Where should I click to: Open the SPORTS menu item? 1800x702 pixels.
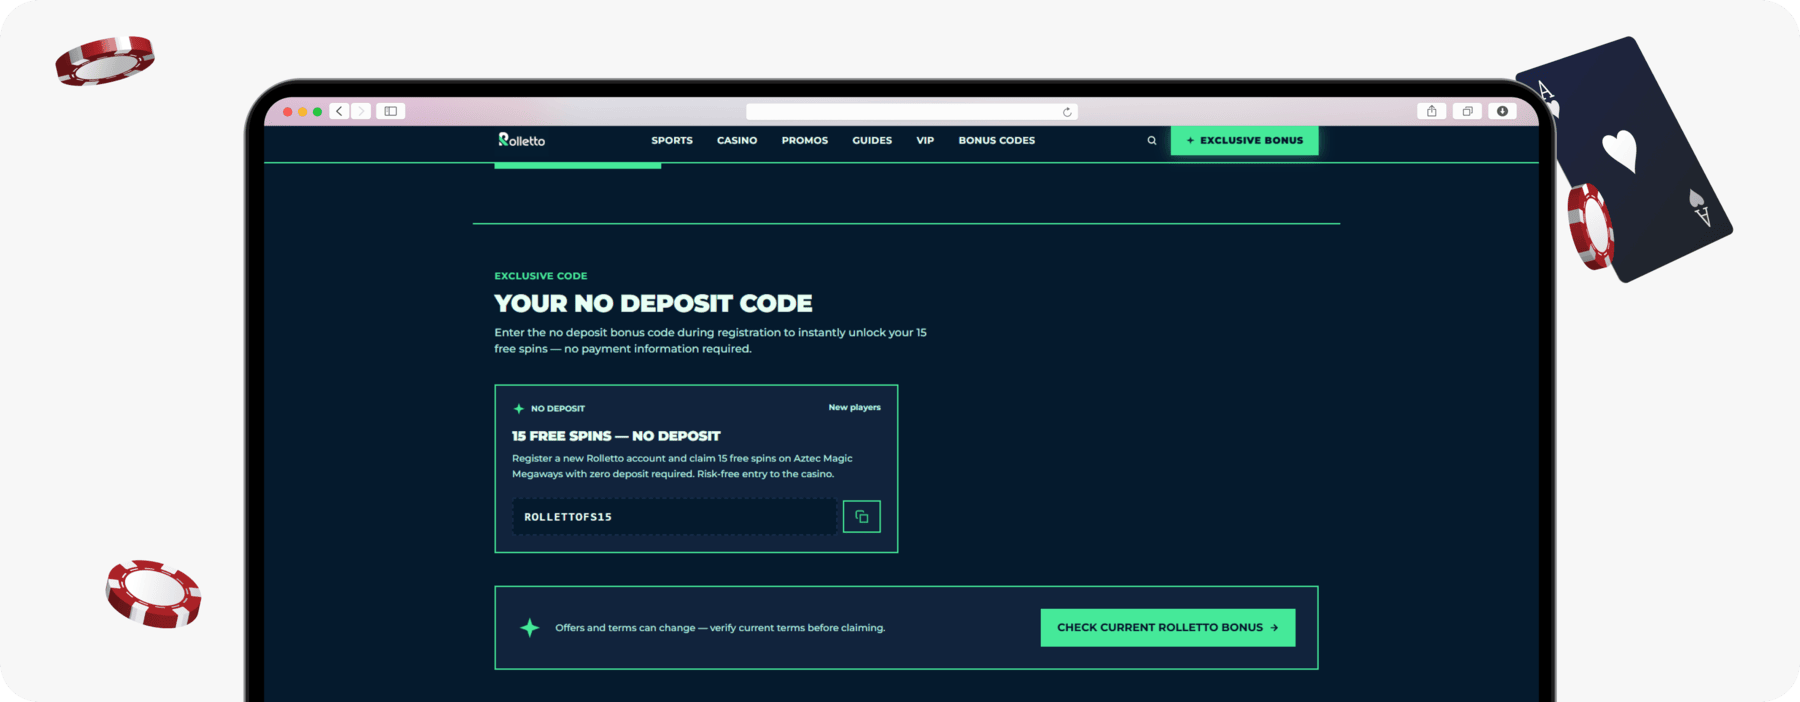[x=672, y=140]
